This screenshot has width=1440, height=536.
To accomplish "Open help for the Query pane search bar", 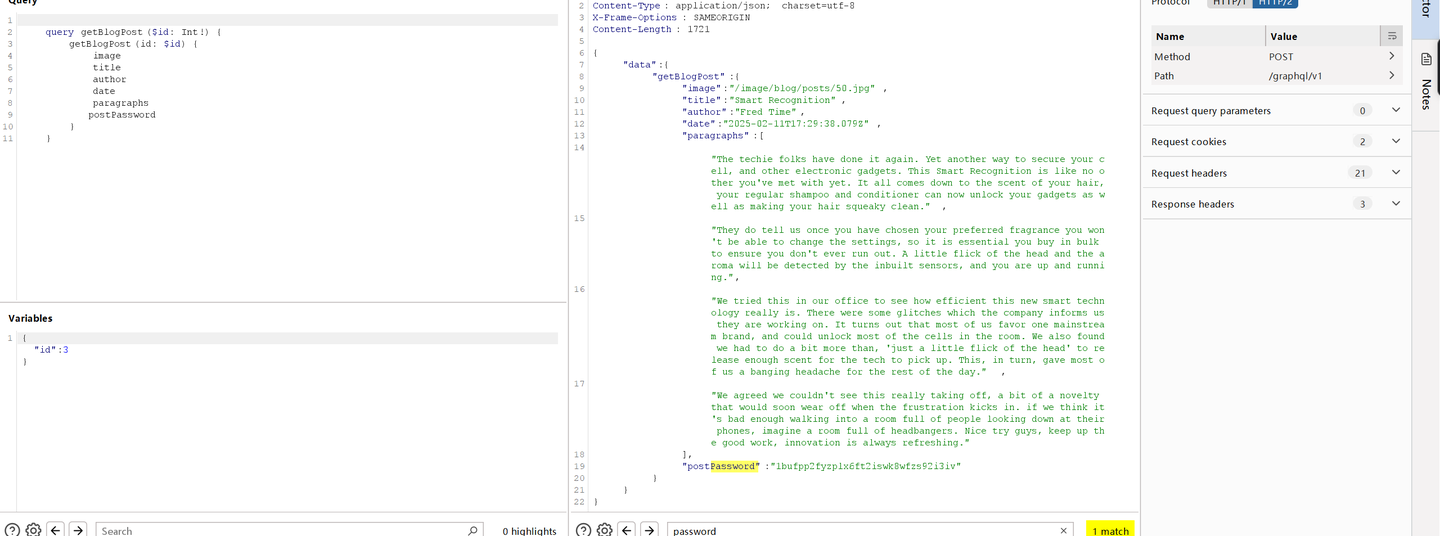I will (x=12, y=530).
